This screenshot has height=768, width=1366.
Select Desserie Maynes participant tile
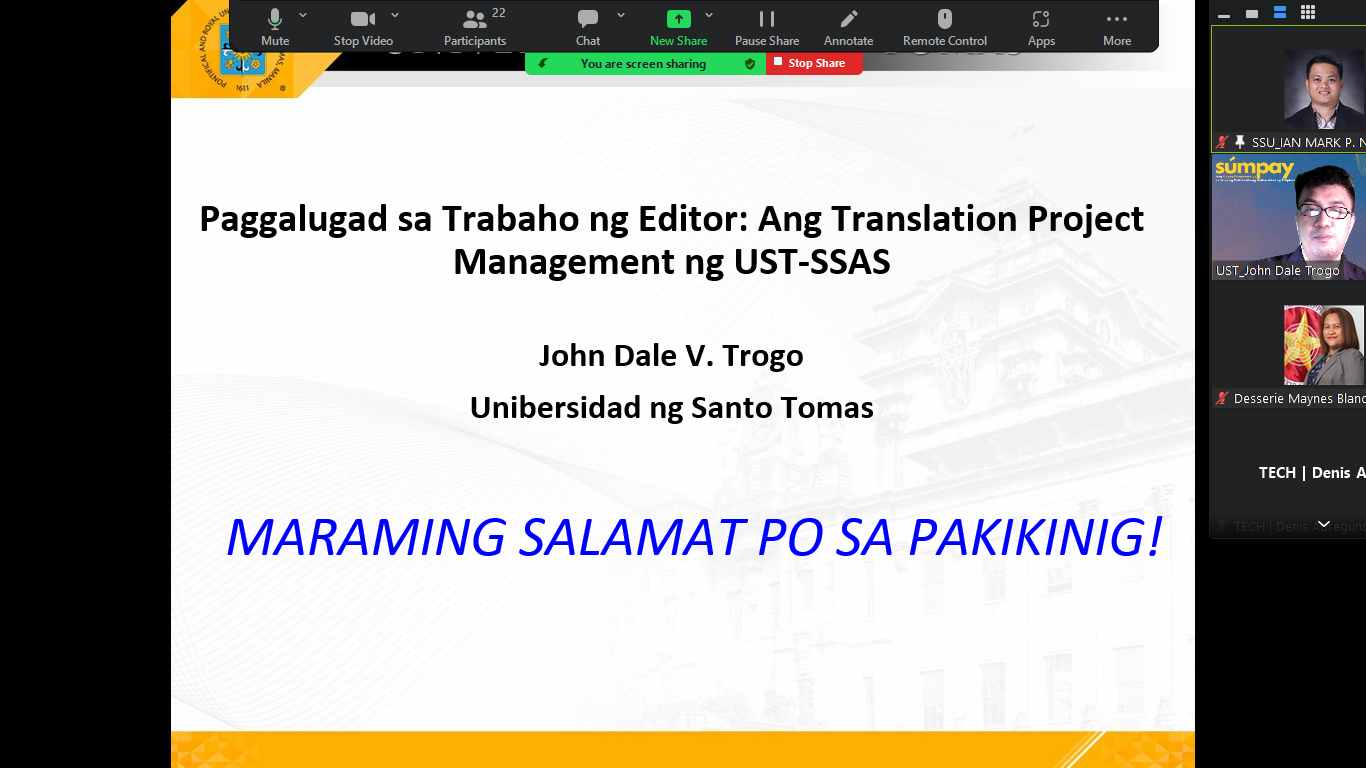point(1289,345)
